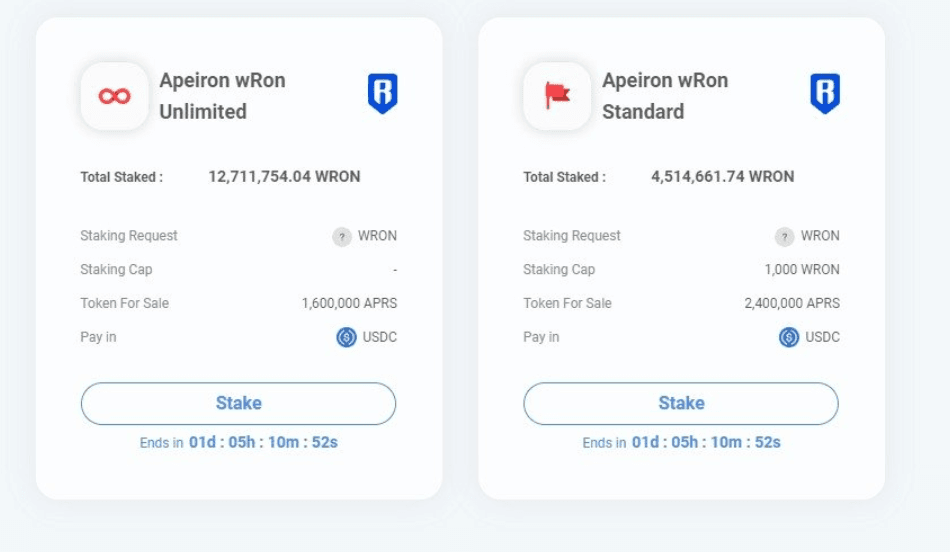Click the countdown timer on Unlimited card

click(x=263, y=442)
